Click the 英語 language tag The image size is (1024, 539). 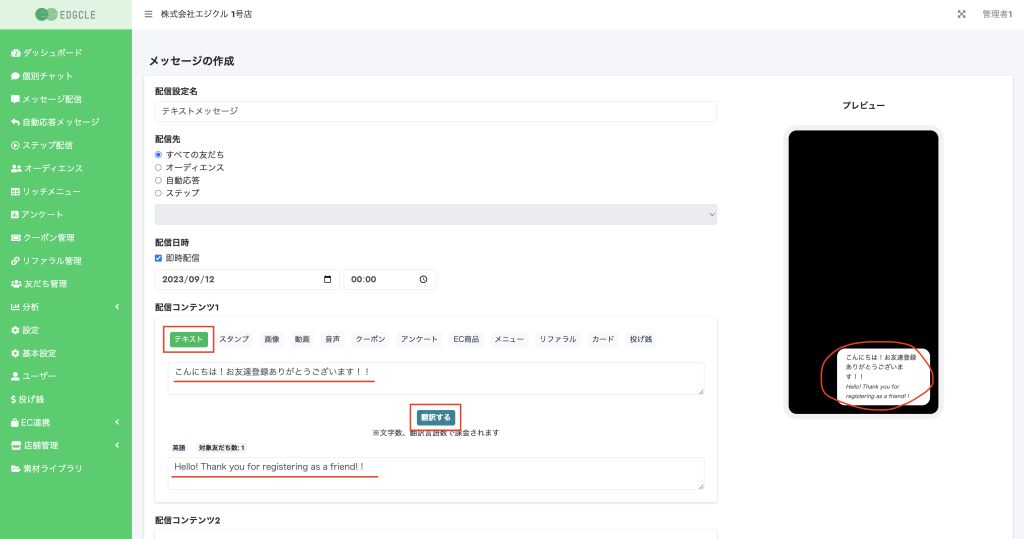(x=179, y=448)
